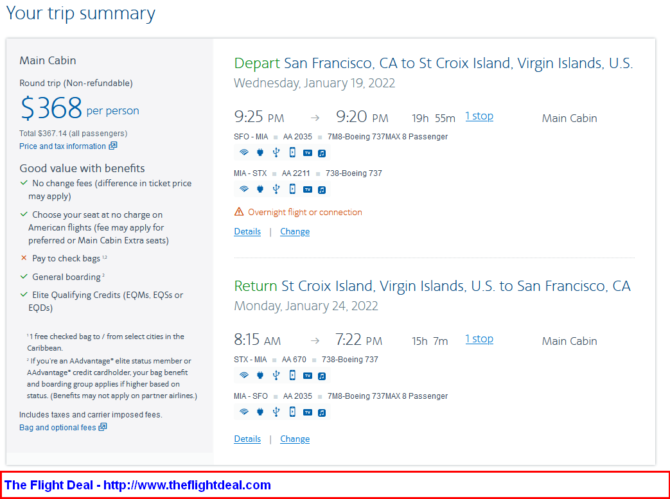Image resolution: width=670 pixels, height=499 pixels.
Task: Click USB icon for STX - MIA flight
Action: point(276,375)
